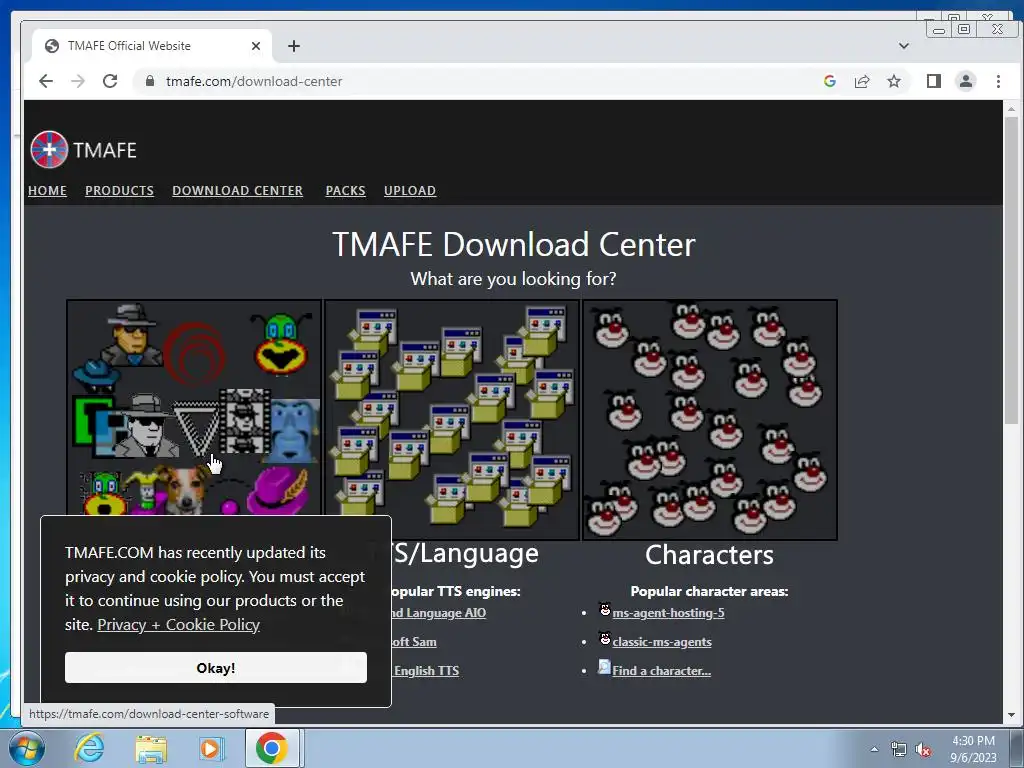1024x768 pixels.
Task: Open the Find a character... link
Action: (662, 671)
